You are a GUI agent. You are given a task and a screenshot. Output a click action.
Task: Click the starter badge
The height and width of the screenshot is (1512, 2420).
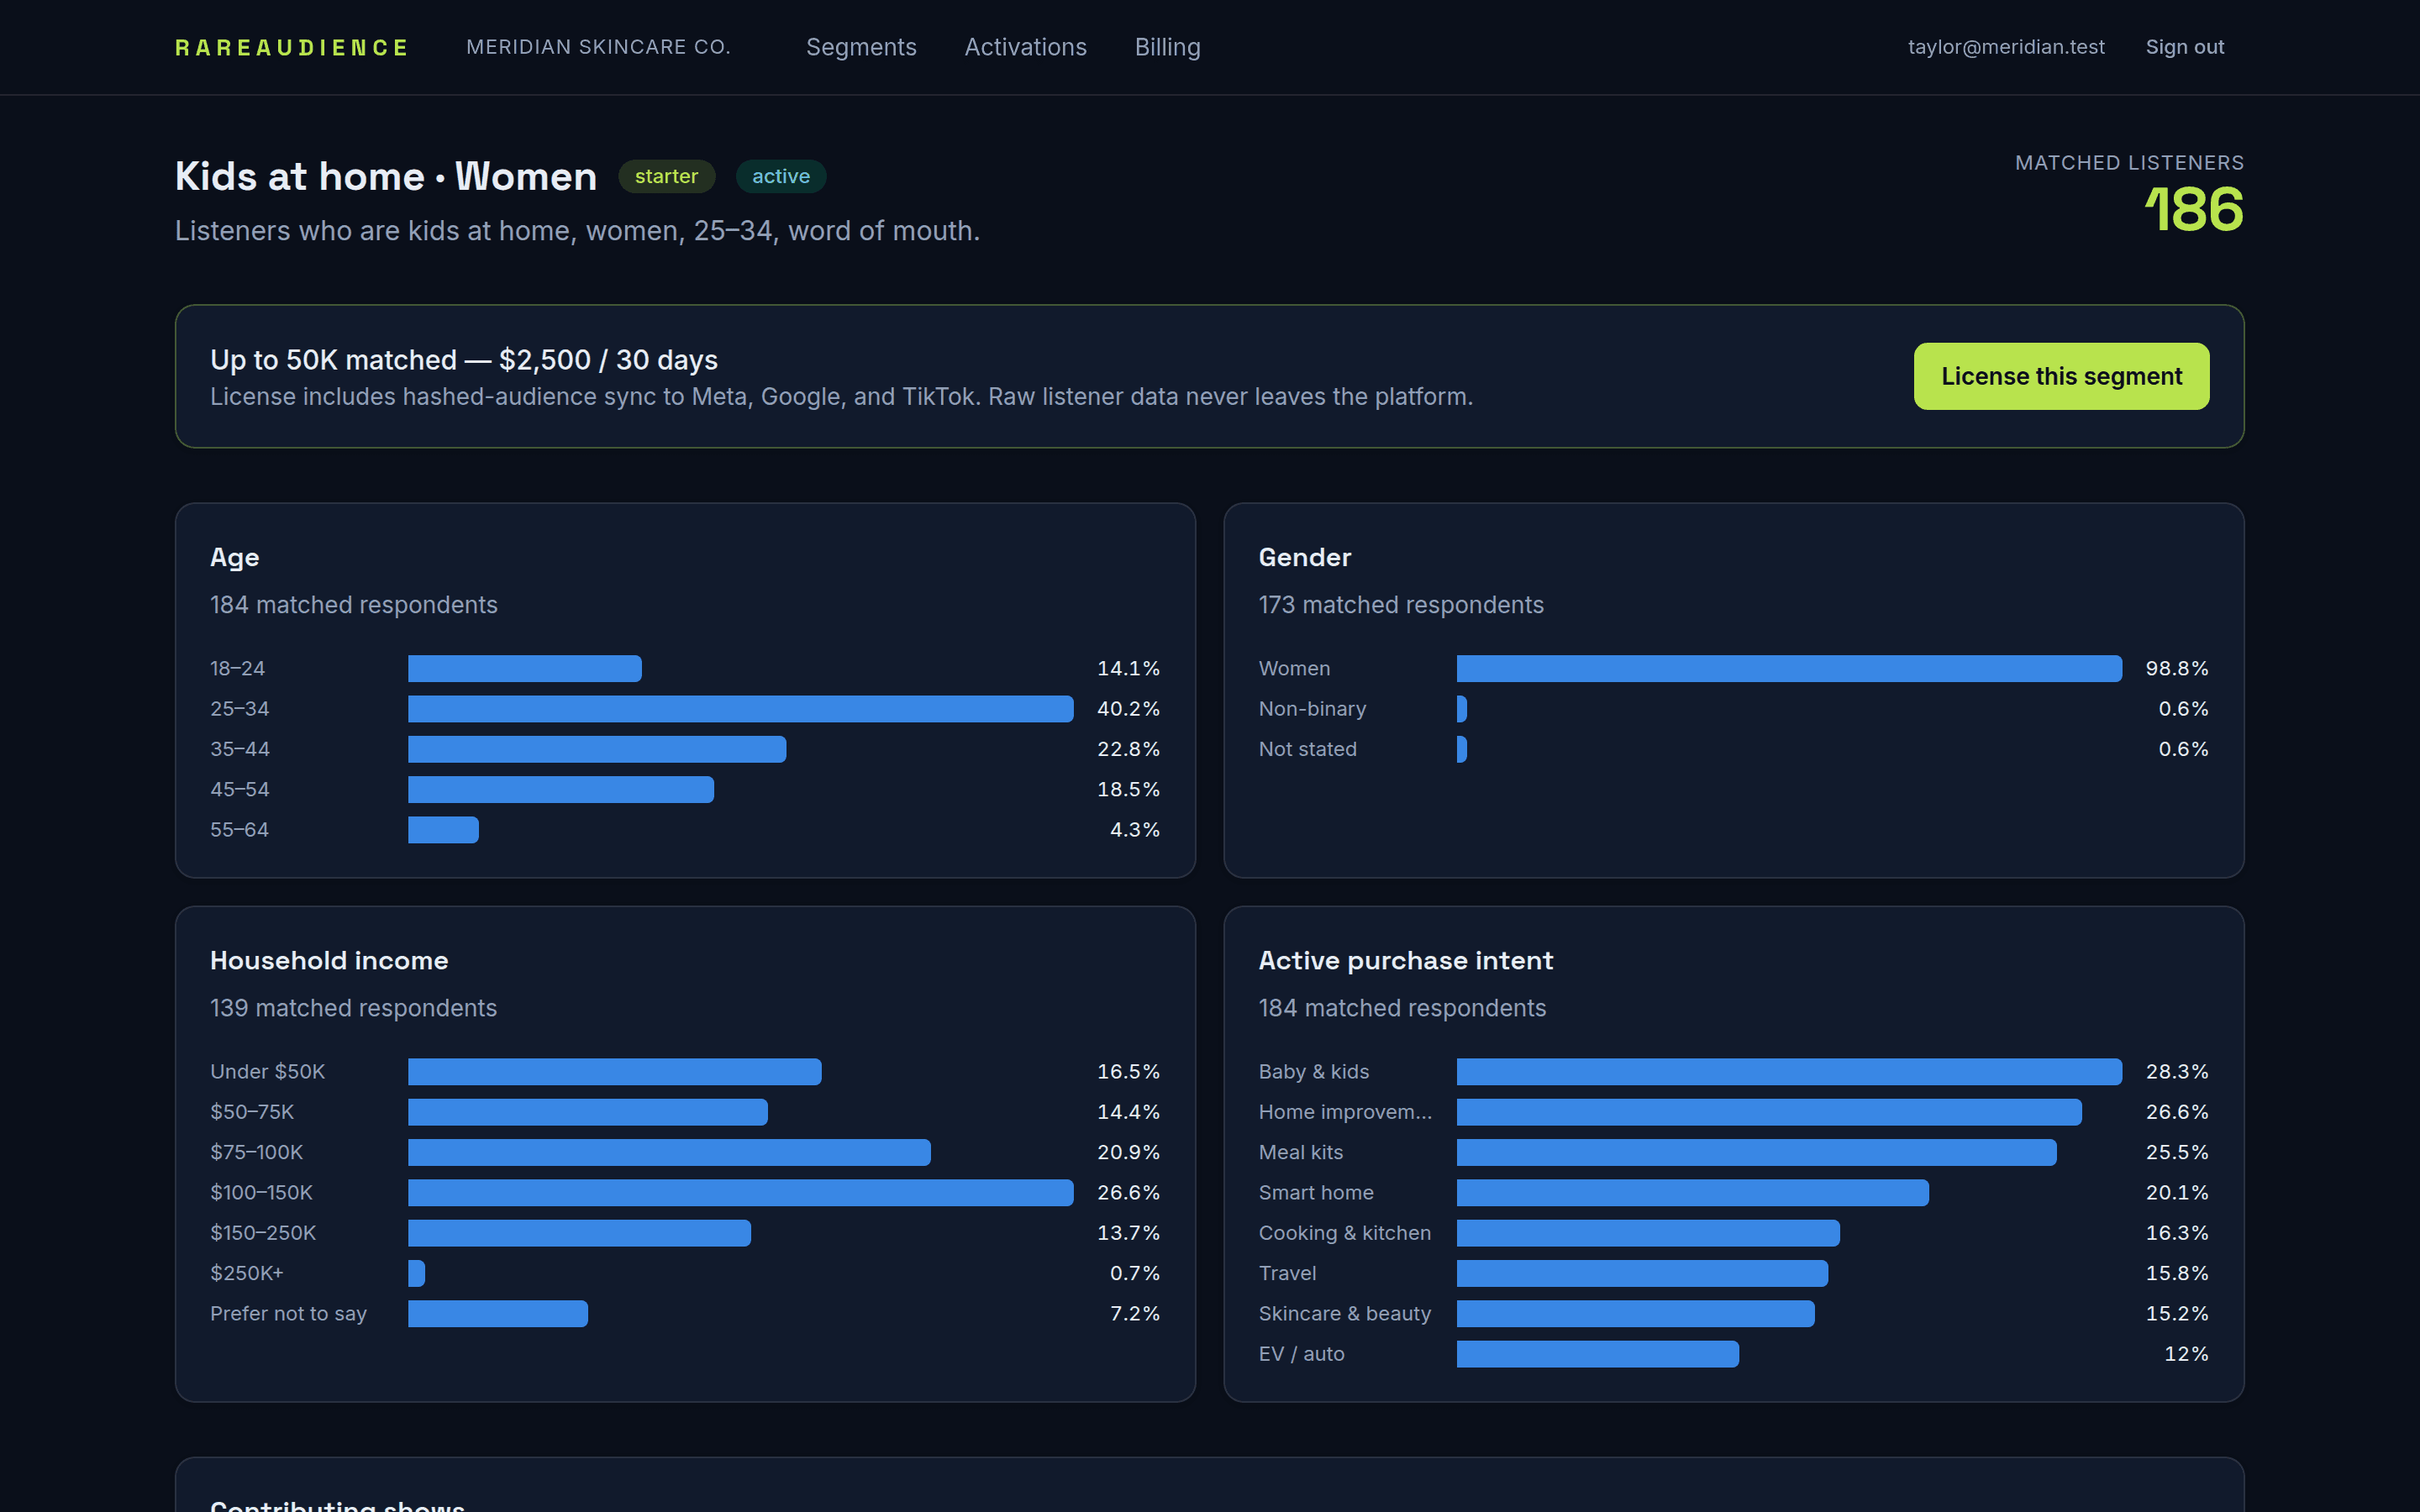(666, 176)
